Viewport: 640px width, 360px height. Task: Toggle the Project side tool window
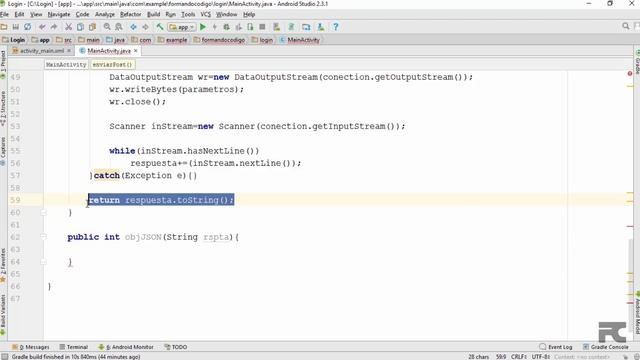[3, 63]
